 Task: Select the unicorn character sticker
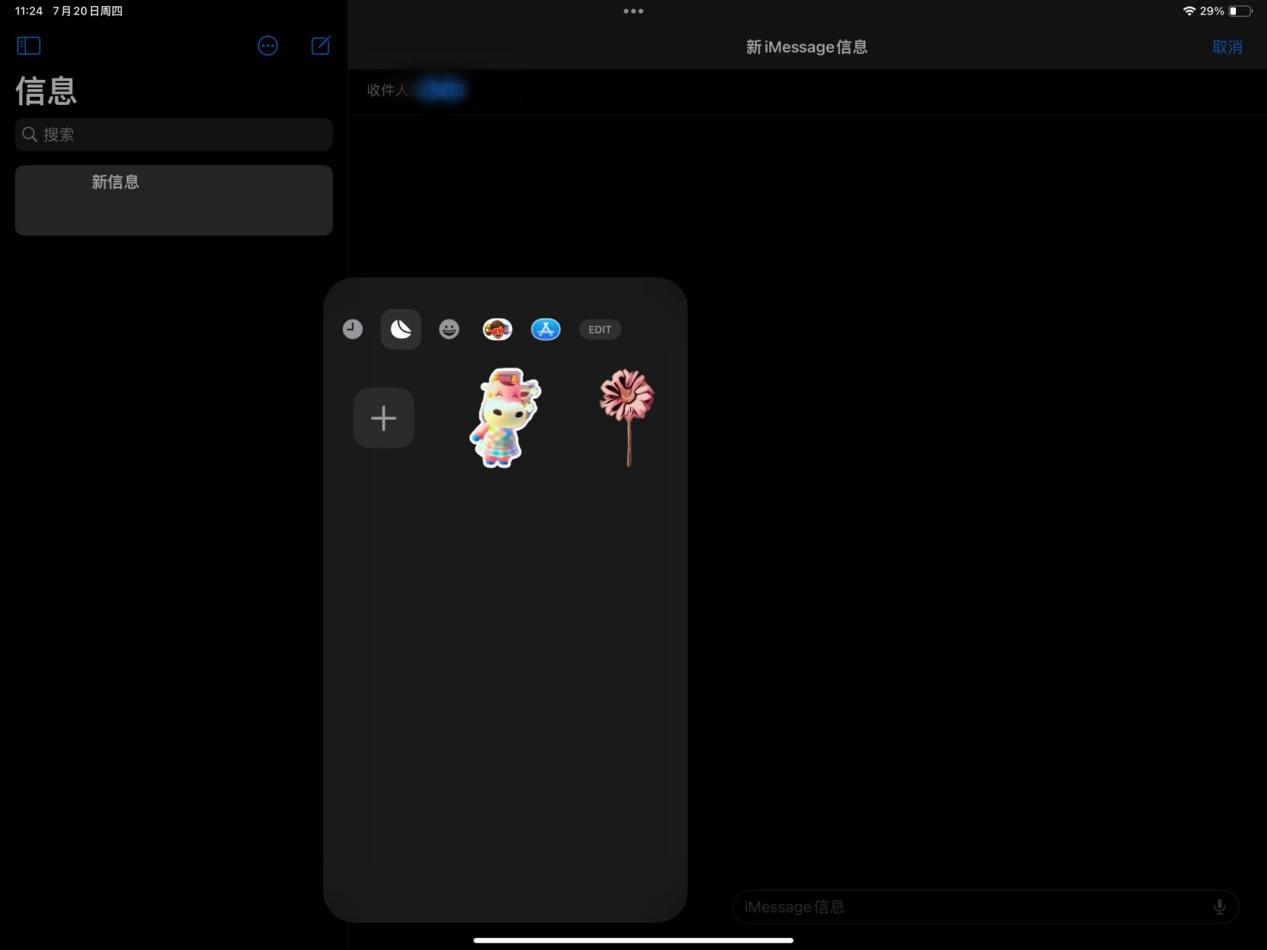[x=504, y=417]
